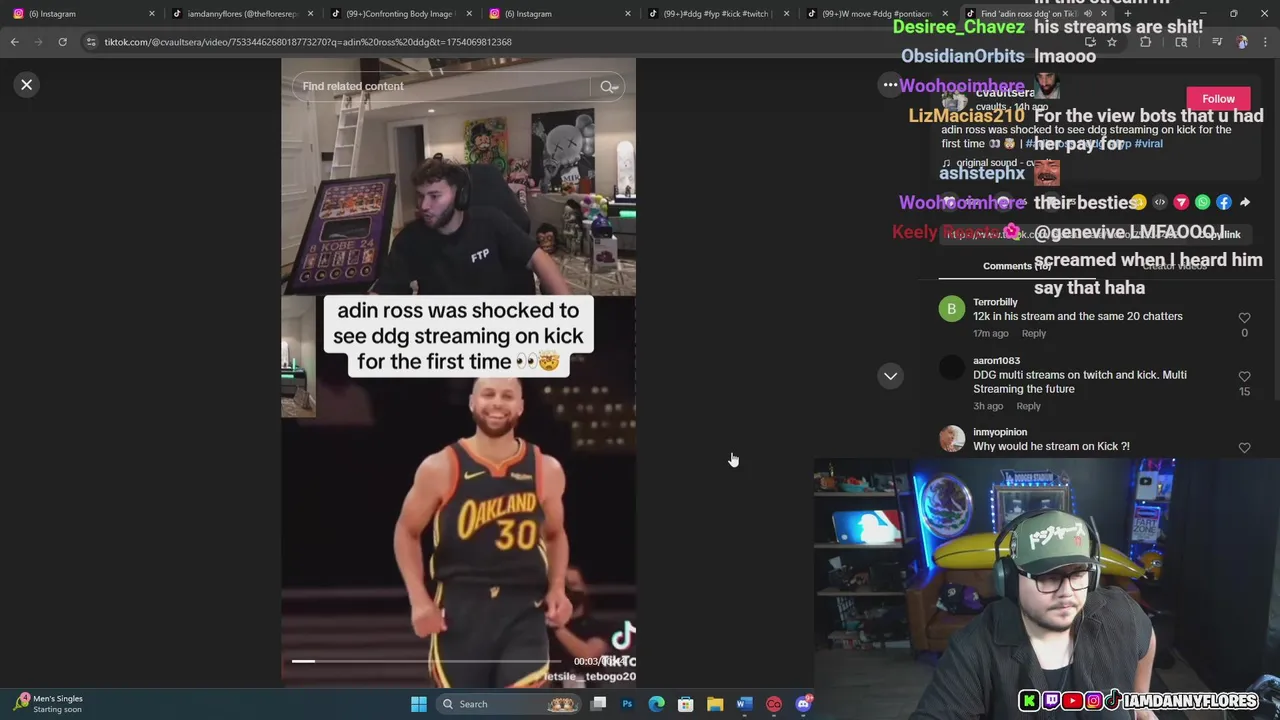Switch to W move #ddg tab
The width and height of the screenshot is (1280, 720).
click(x=874, y=14)
